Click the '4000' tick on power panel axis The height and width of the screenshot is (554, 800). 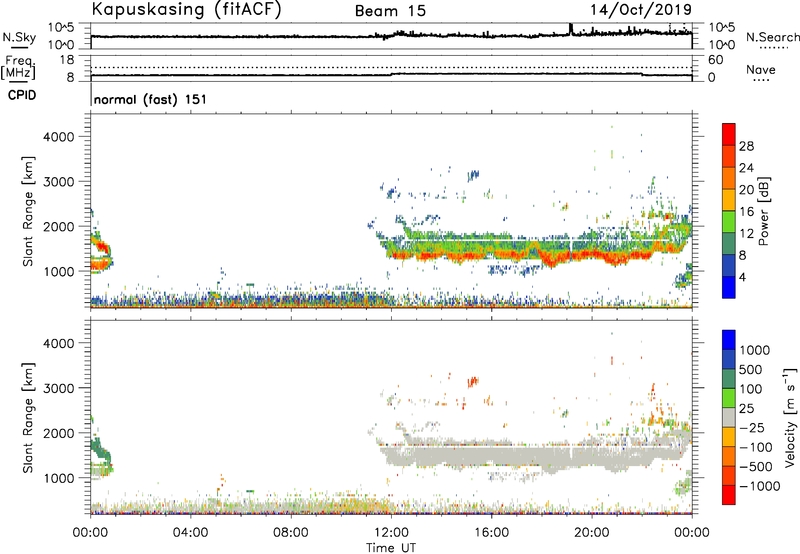[x=58, y=137]
